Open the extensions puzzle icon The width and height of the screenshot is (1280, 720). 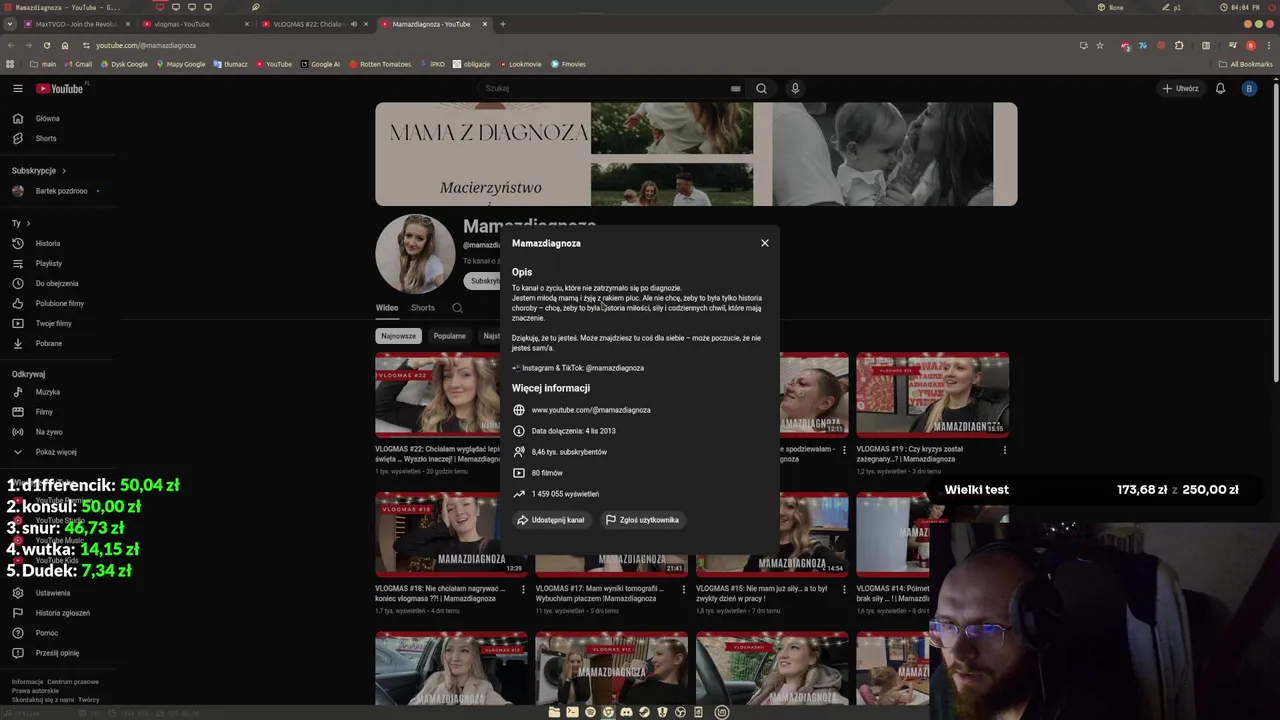1179,45
